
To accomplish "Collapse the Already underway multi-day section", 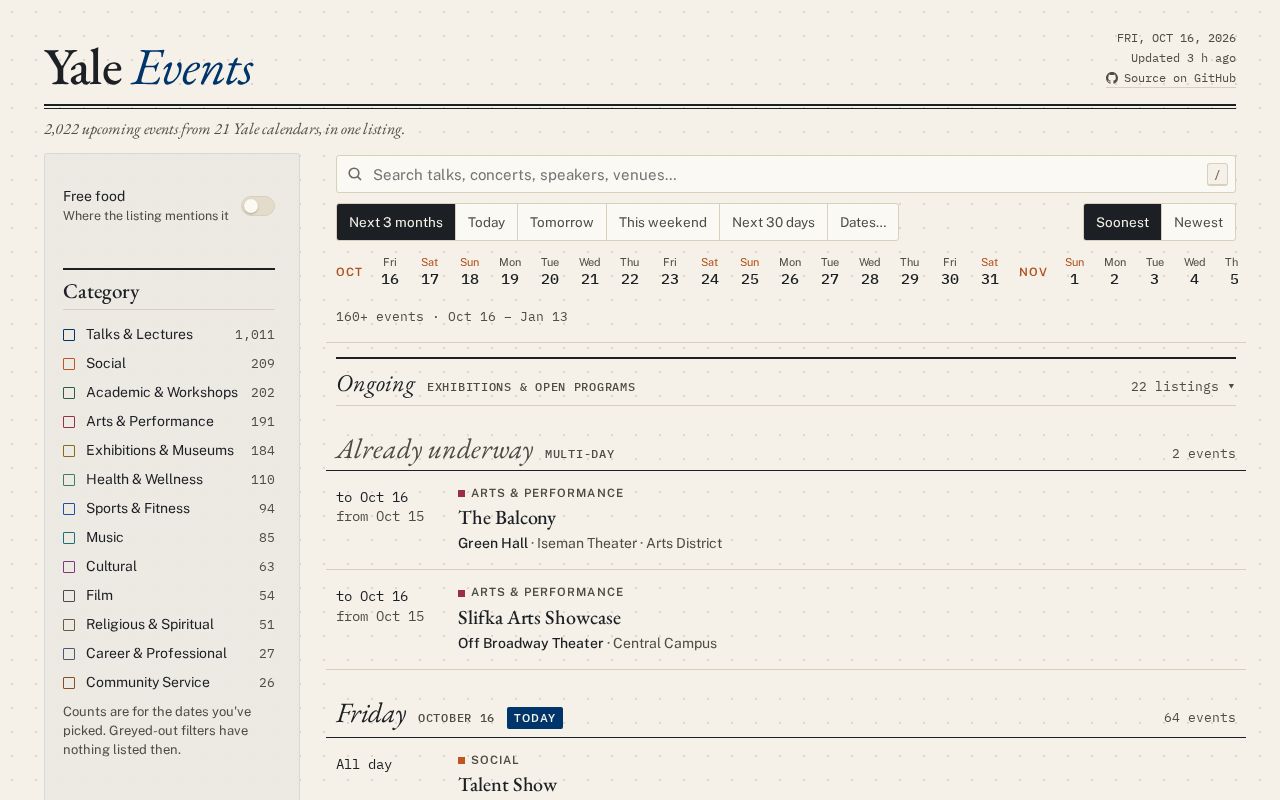I will coord(786,451).
